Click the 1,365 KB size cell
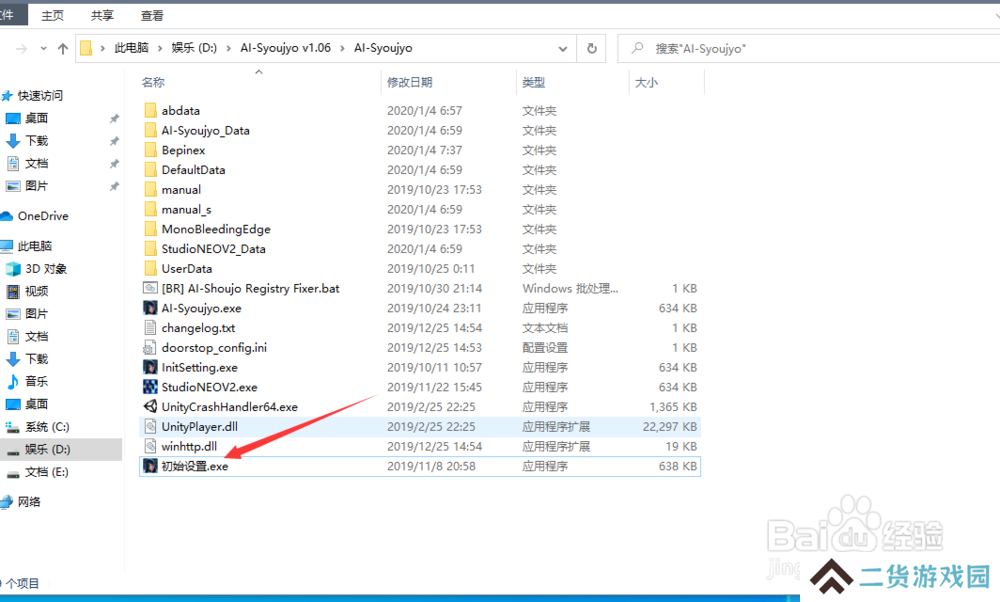The height and width of the screenshot is (602, 1000). [673, 407]
